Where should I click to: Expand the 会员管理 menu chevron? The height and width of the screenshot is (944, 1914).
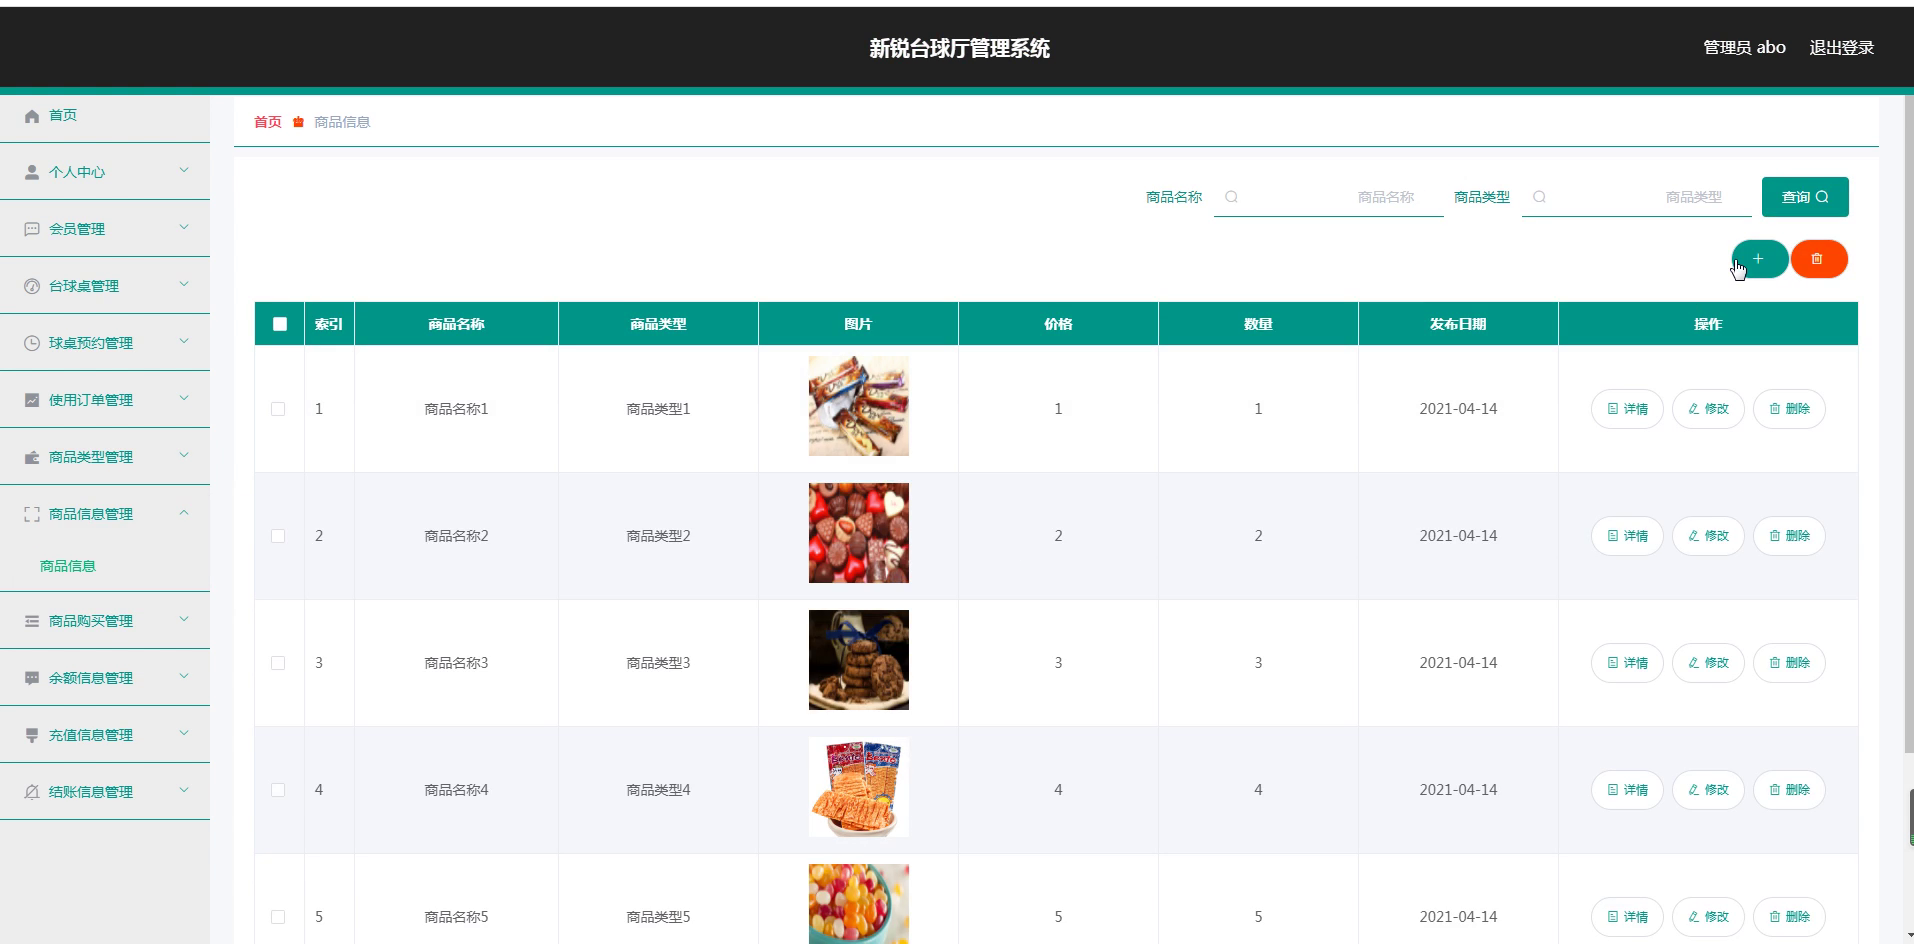[x=184, y=228]
